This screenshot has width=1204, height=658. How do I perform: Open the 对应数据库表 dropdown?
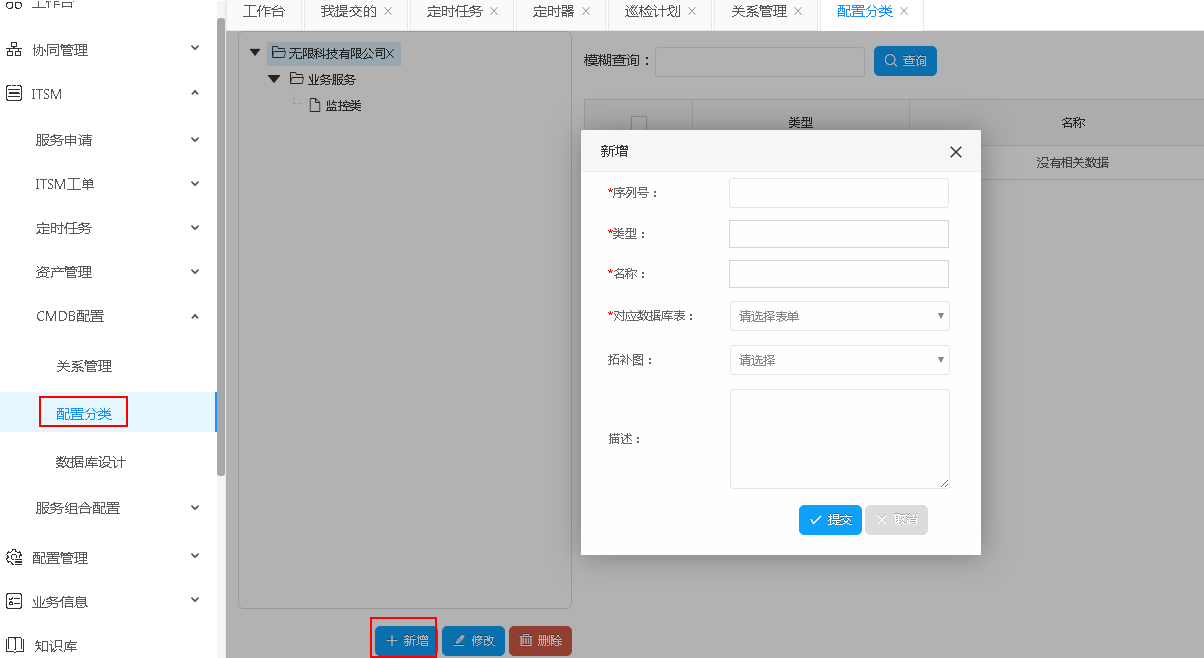pyautogui.click(x=839, y=316)
